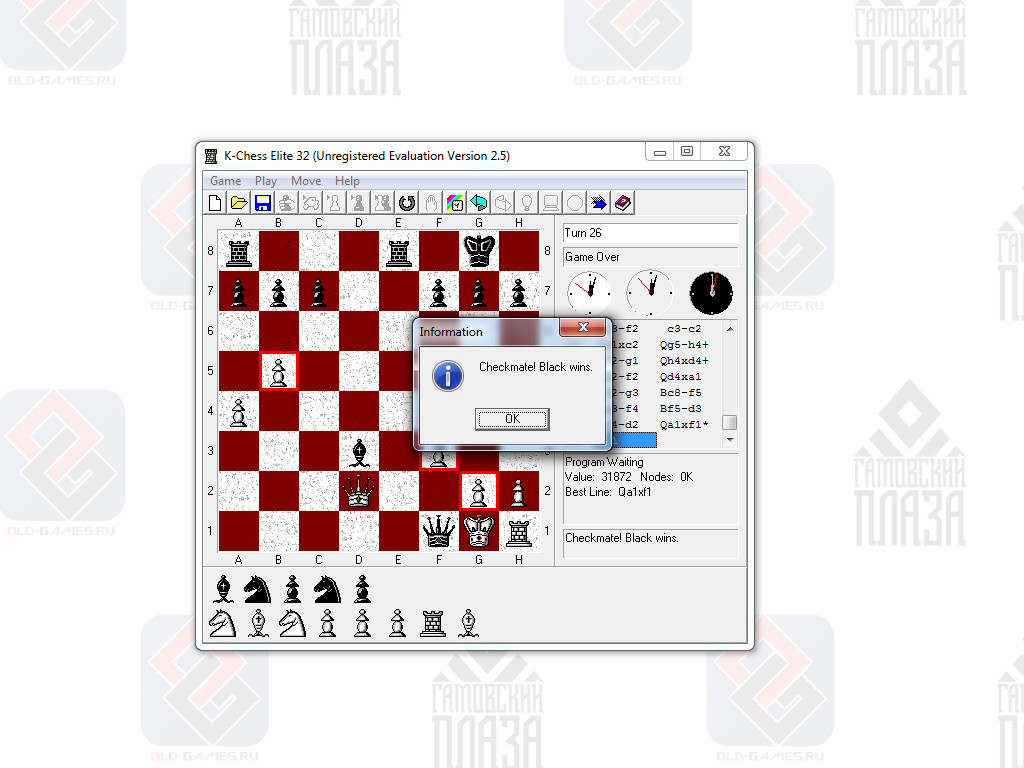The width and height of the screenshot is (1024, 768).
Task: Click the Turn 26 field
Action: 650,233
